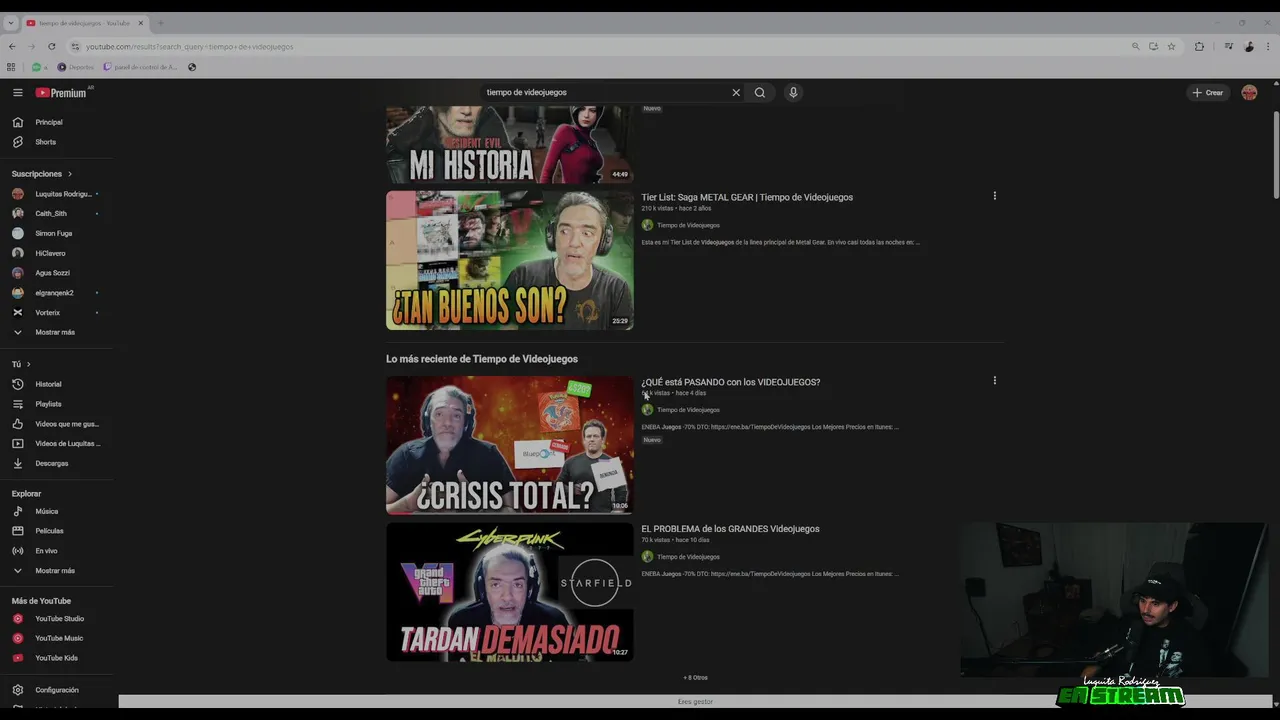Open ¿QUÉ está PASANDO con los VIDEOJUEGOS? title
This screenshot has height=720, width=1280.
(731, 382)
